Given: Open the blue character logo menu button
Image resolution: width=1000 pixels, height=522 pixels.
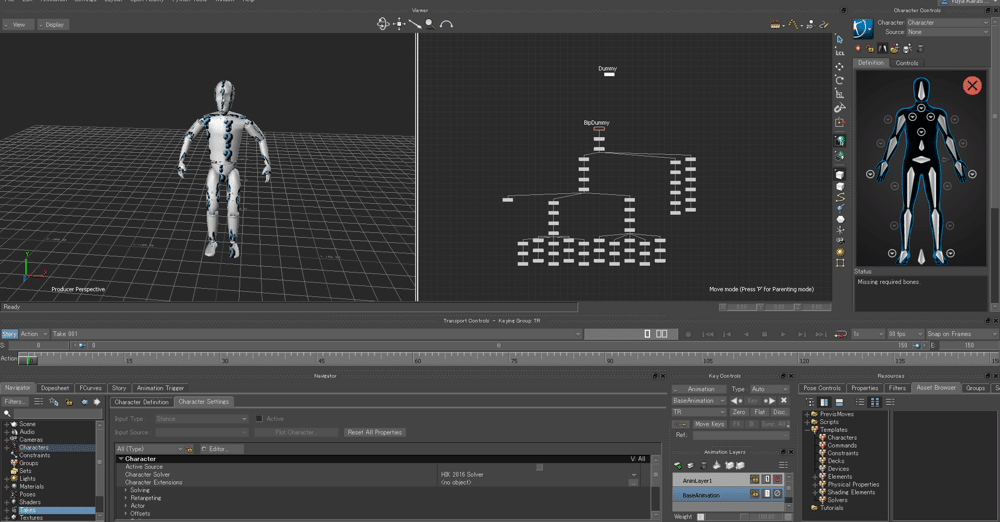Looking at the screenshot, I should tap(863, 28).
